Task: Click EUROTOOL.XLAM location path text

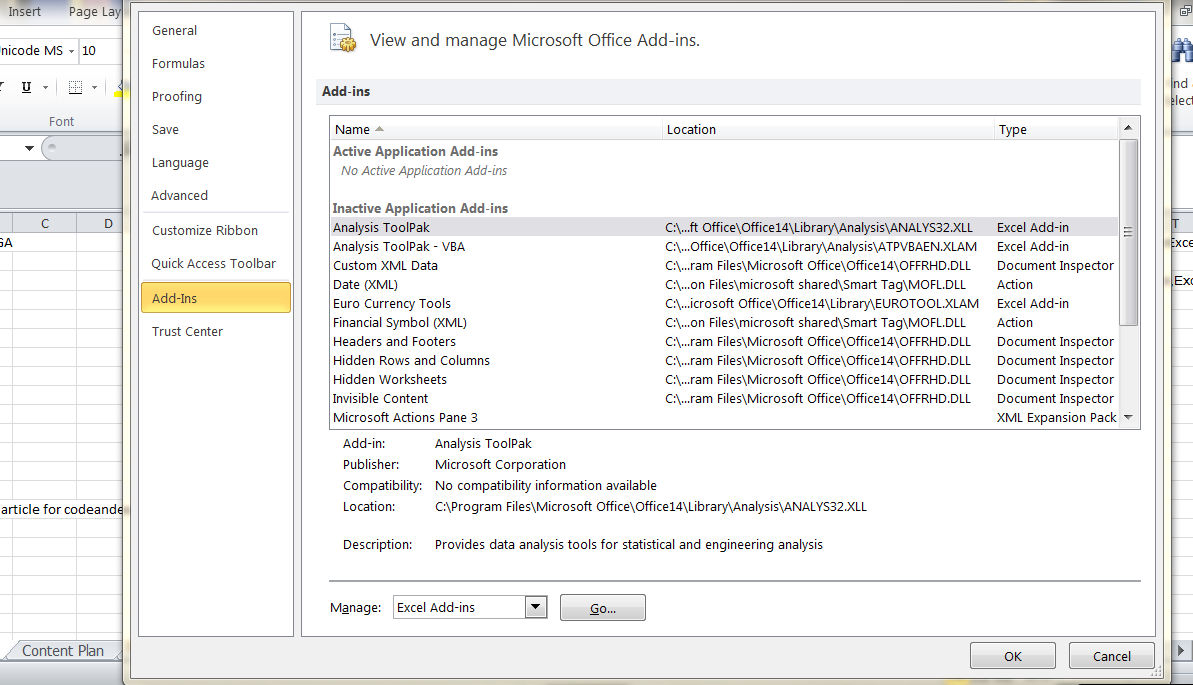Action: [822, 303]
